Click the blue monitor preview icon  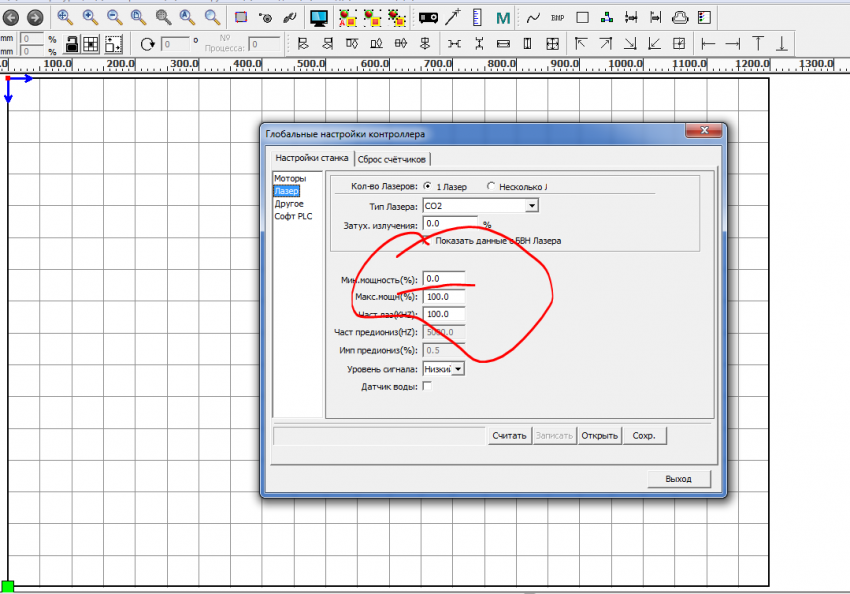pos(319,17)
